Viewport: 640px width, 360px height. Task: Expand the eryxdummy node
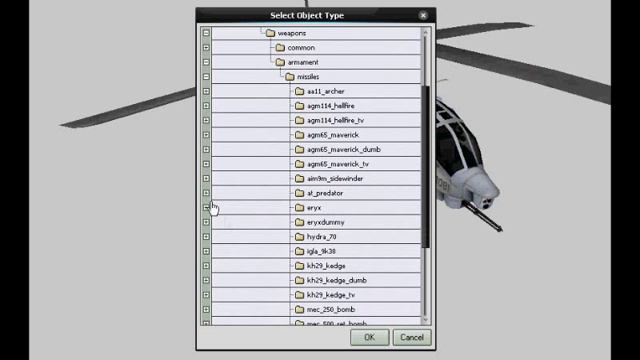click(x=206, y=222)
